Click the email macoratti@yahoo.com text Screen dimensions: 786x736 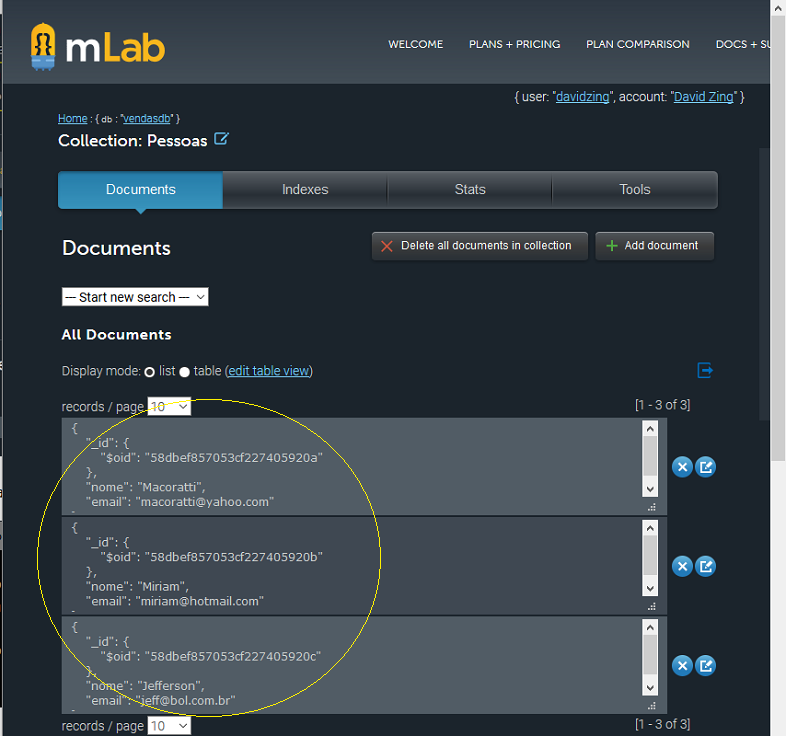click(205, 502)
